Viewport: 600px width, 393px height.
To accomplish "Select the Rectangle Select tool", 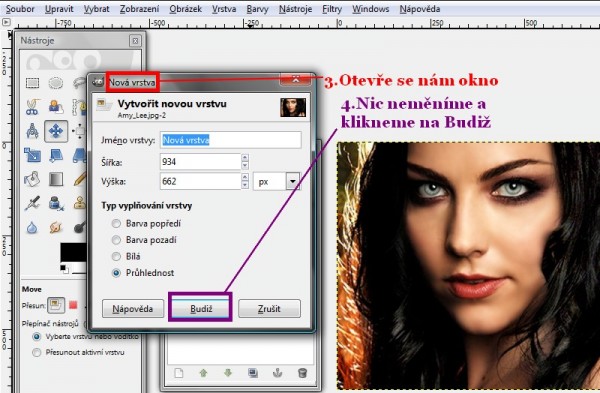I will tap(33, 83).
